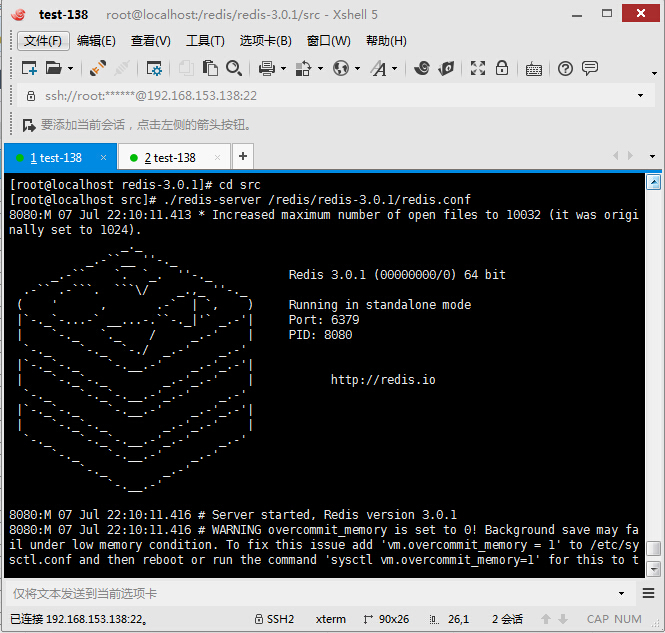The image size is (665, 633).
Task: Expand the Open folder dropdown arrow
Action: point(70,68)
